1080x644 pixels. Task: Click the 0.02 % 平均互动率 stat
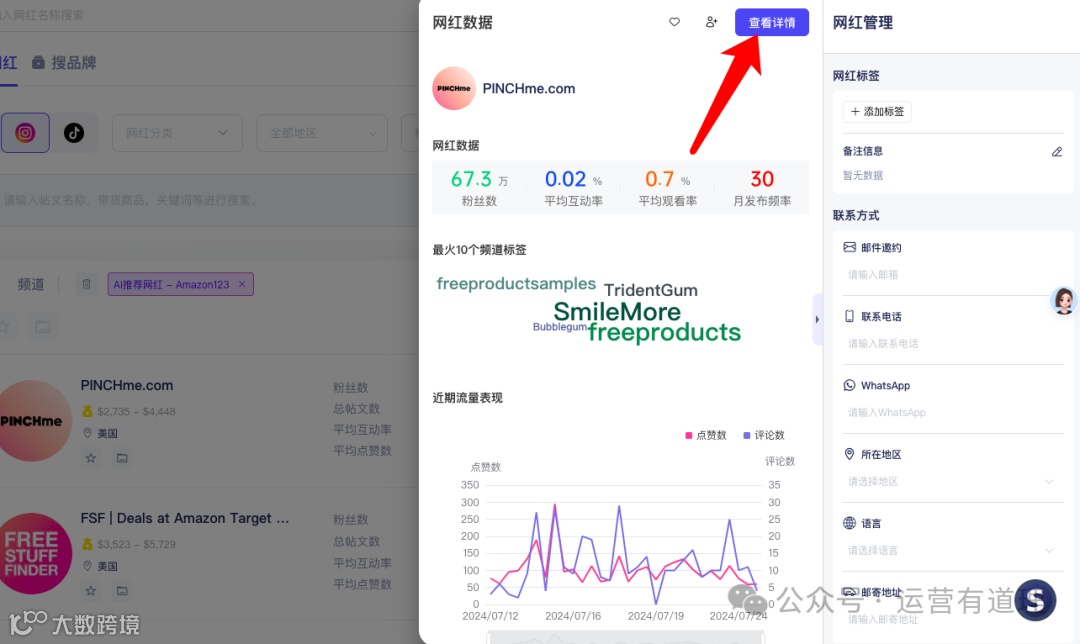573,187
